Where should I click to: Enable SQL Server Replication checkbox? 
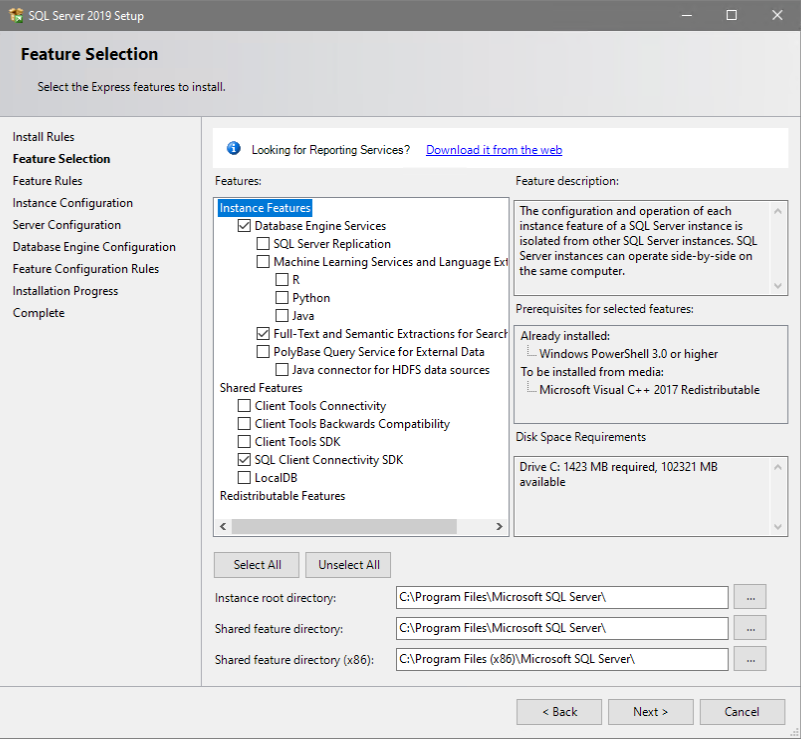263,244
